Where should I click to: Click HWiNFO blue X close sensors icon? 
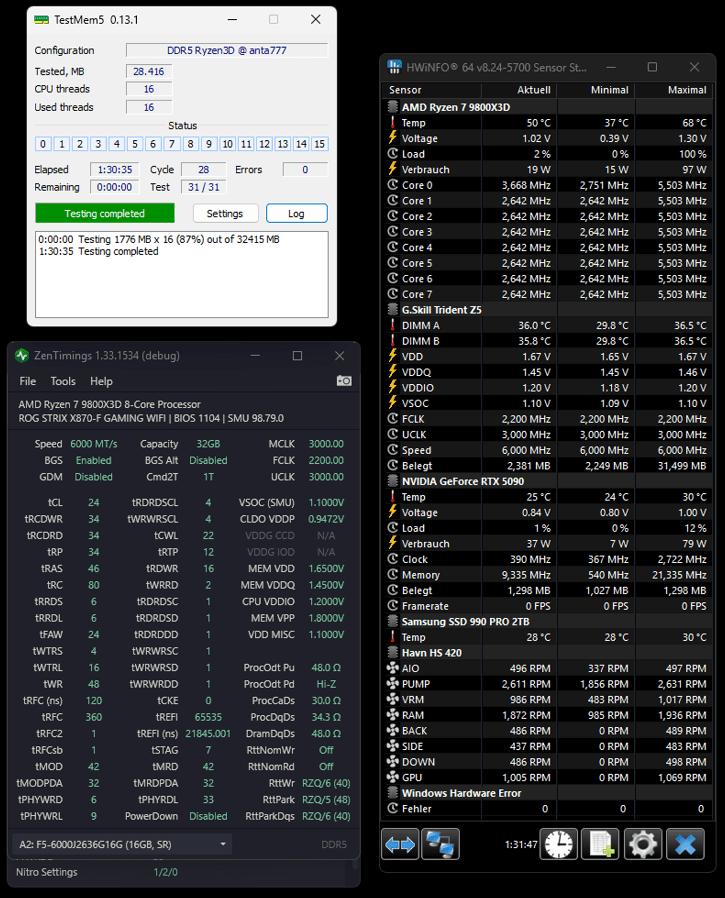click(685, 844)
